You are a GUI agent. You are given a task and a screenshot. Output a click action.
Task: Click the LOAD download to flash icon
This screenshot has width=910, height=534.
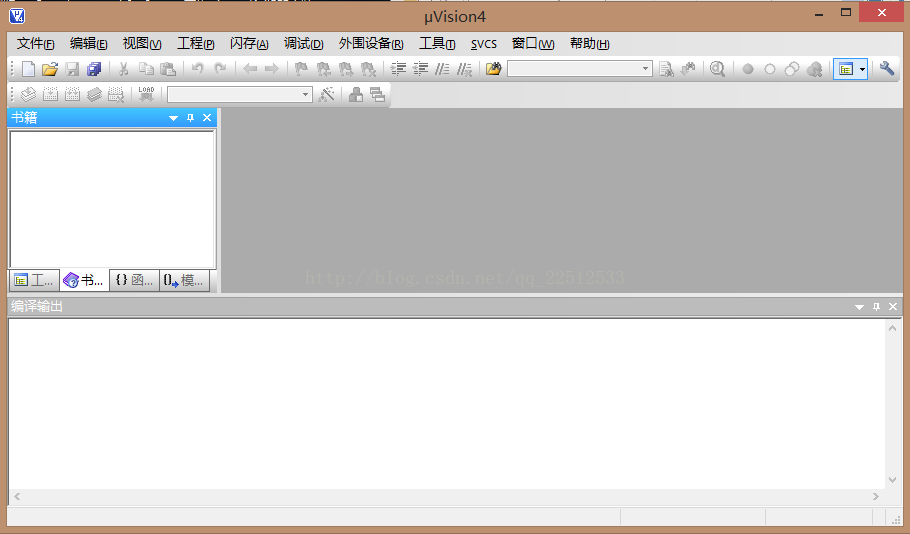pos(146,94)
